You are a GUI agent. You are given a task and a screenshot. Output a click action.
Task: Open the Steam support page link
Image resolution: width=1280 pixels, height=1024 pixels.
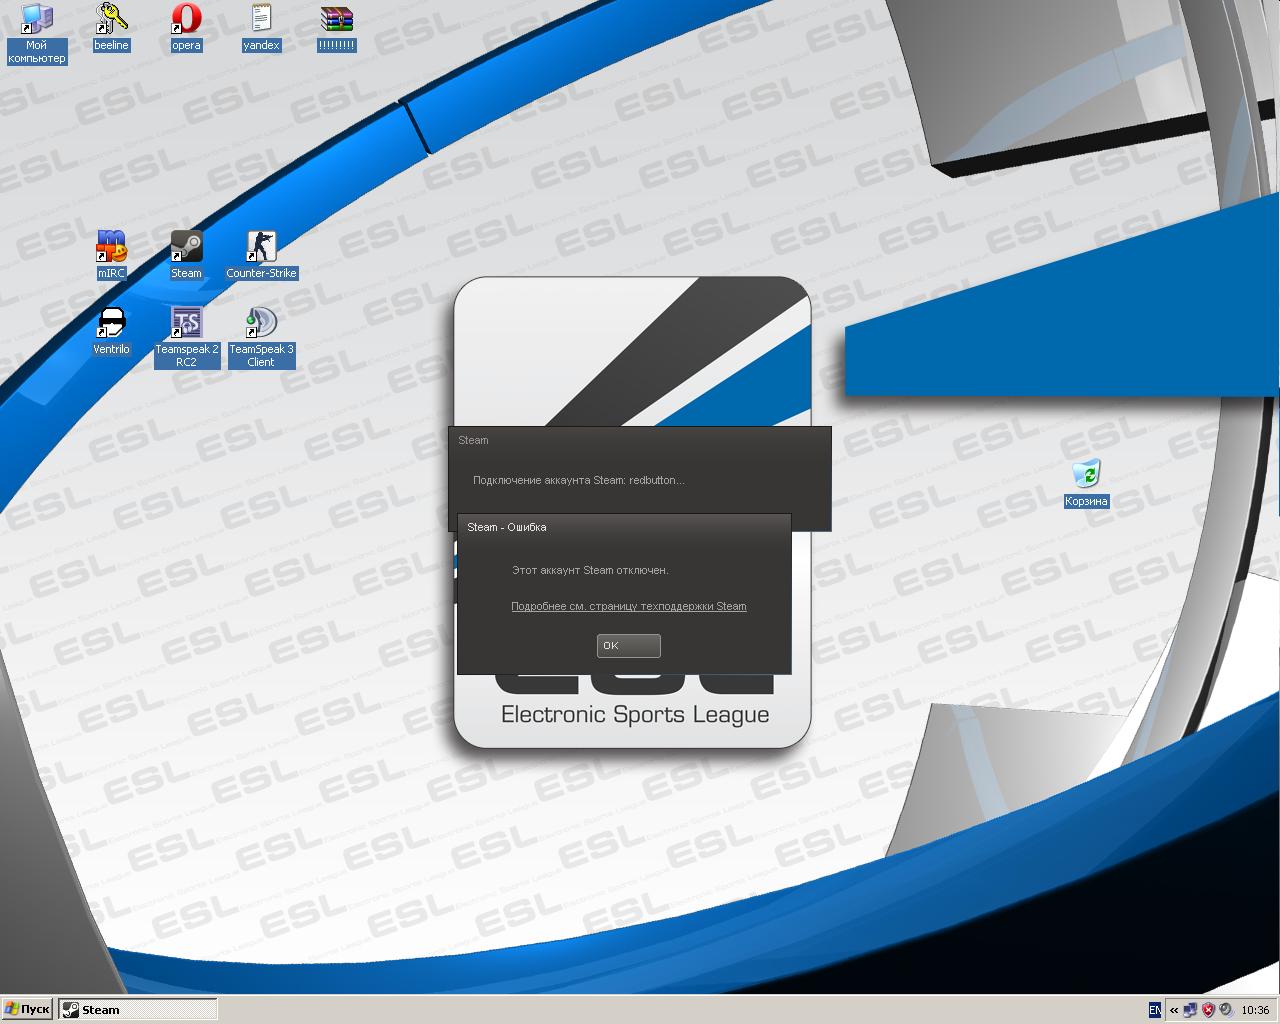point(629,606)
